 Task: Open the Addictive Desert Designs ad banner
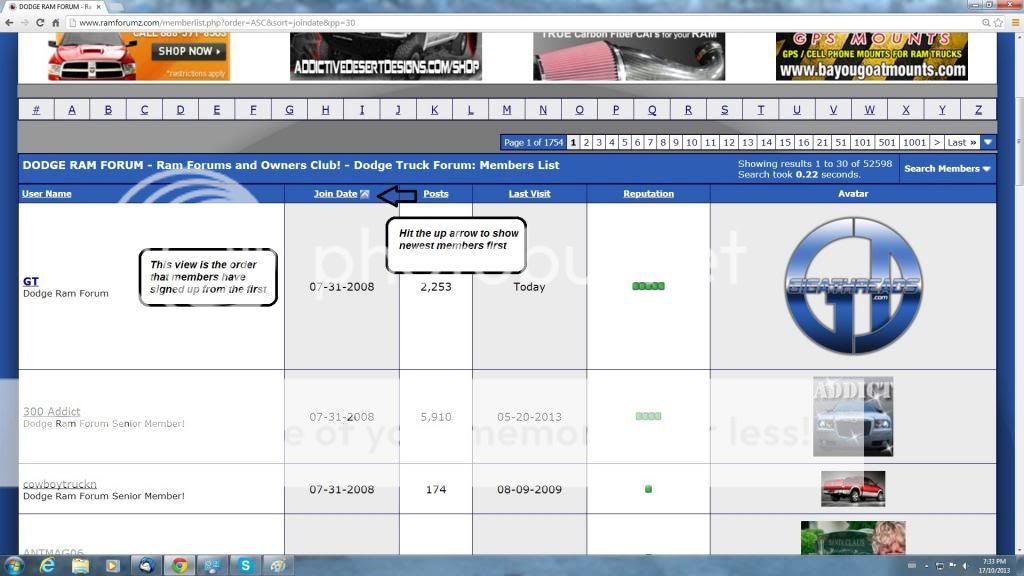(386, 56)
